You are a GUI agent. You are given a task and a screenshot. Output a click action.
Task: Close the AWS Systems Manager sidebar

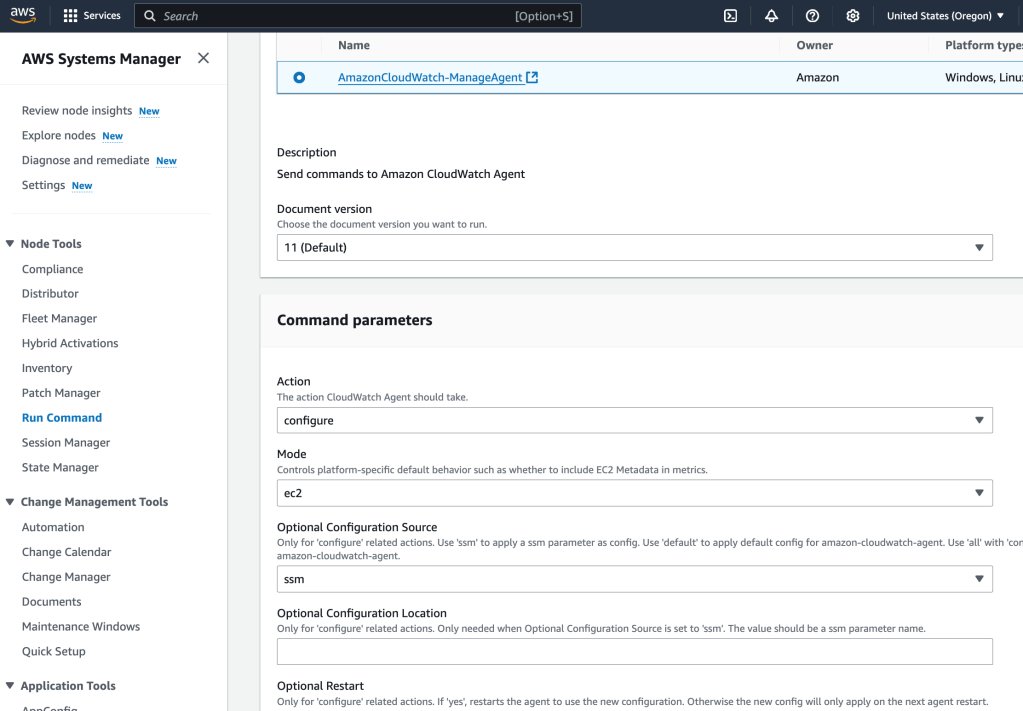(203, 58)
